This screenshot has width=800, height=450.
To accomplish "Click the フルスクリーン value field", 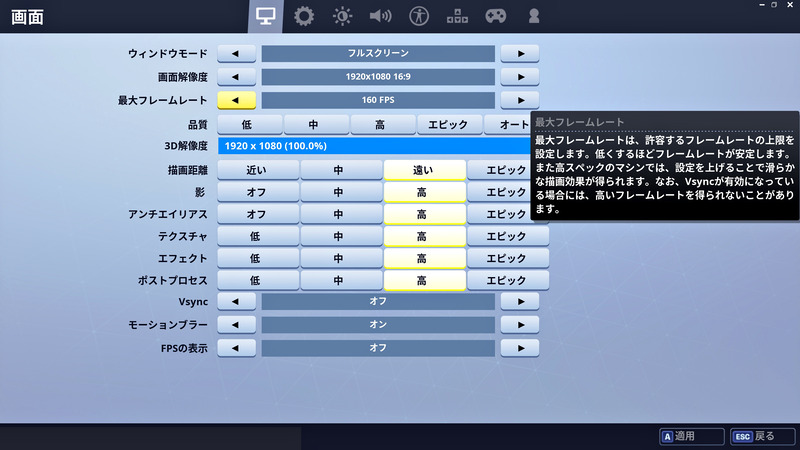I will tap(378, 54).
